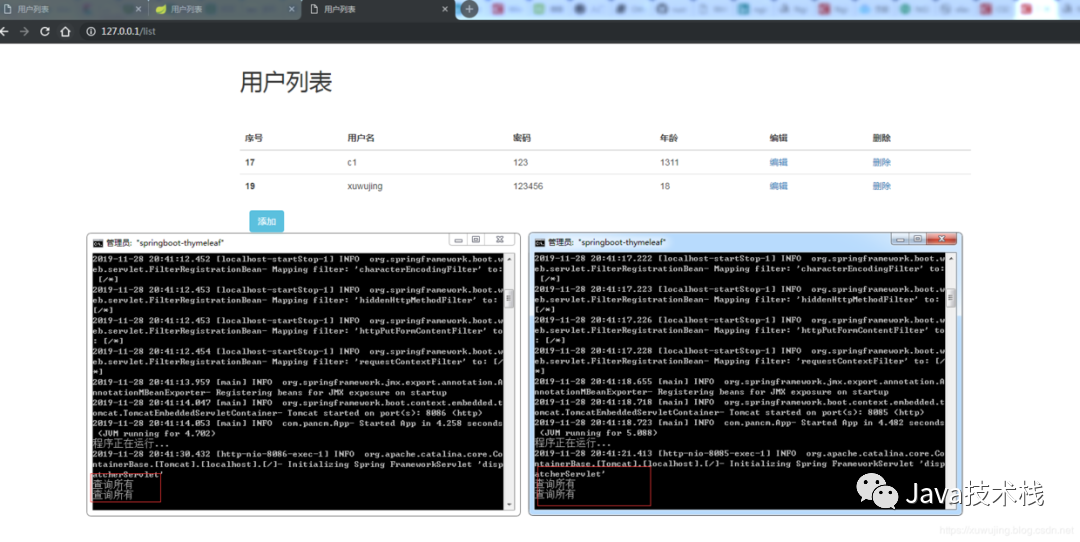Minimize the port 8086 console window
Image resolution: width=1080 pixels, height=542 pixels.
pos(459,240)
